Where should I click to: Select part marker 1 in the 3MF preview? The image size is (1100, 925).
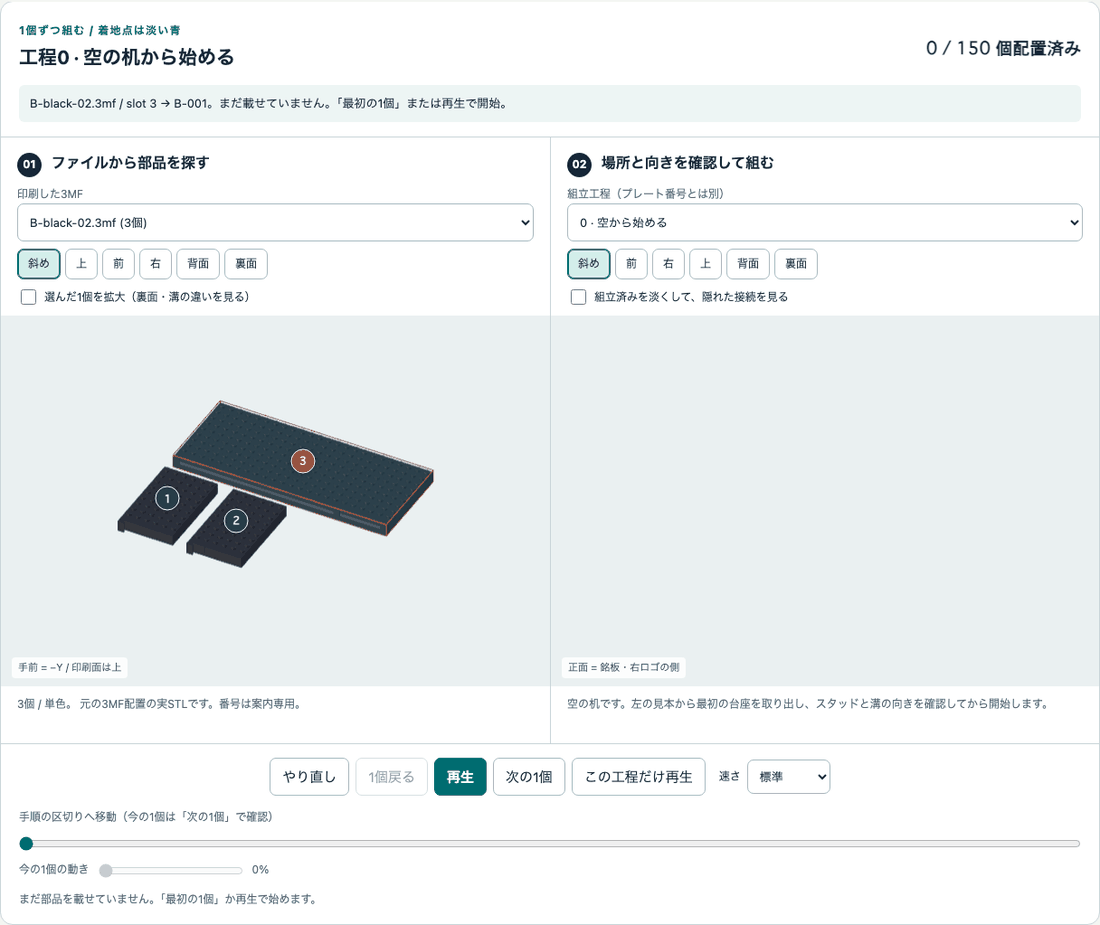pos(167,499)
